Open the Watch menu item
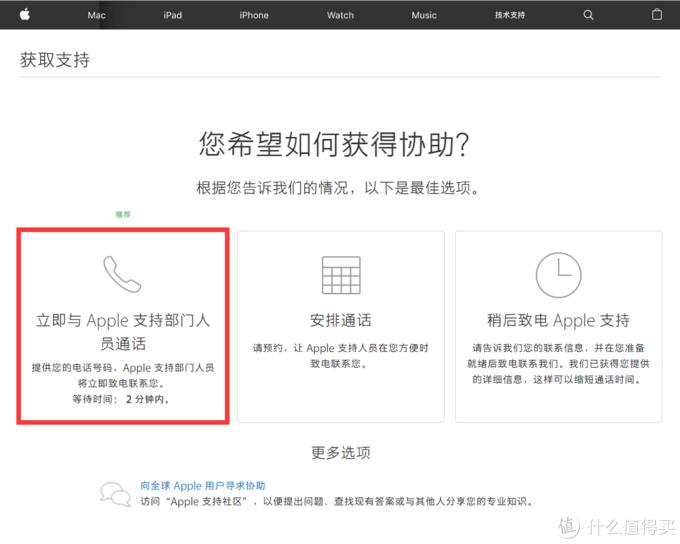Viewport: 680px width, 544px height. (340, 15)
